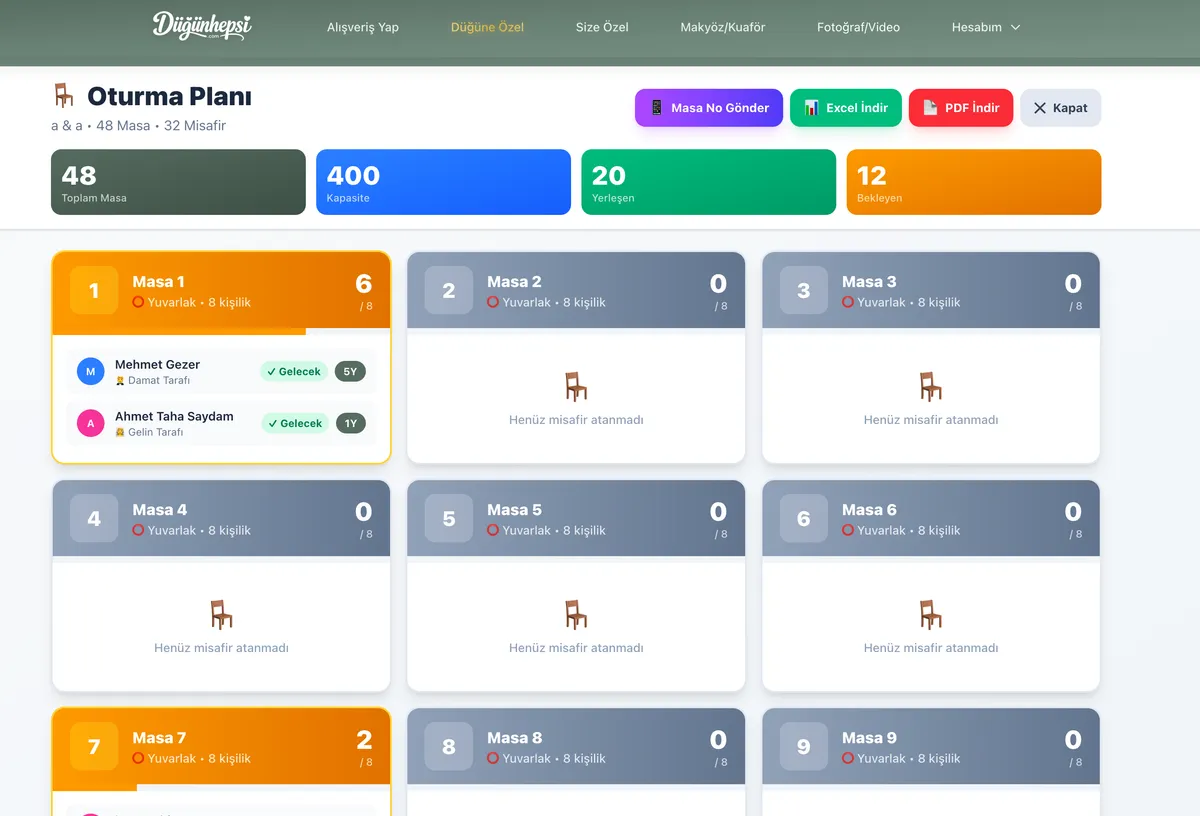The width and height of the screenshot is (1200, 816).
Task: Select the Masa 9 number badge
Action: click(804, 747)
